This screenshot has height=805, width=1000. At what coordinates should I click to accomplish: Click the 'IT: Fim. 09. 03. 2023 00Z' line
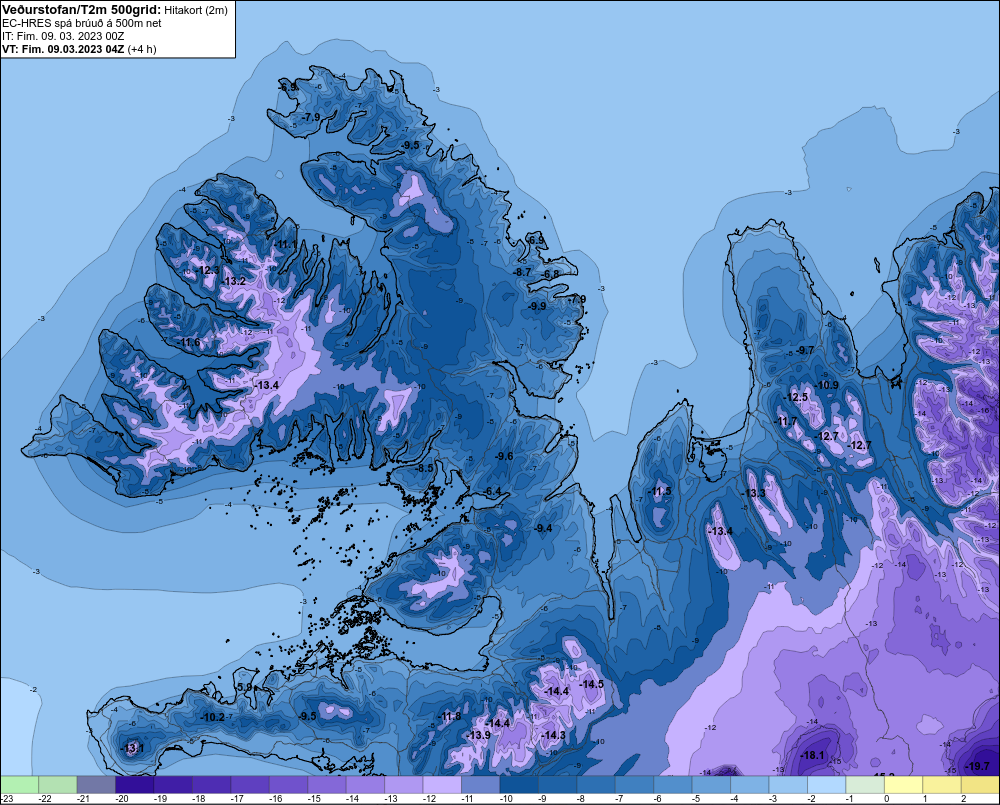click(x=63, y=36)
